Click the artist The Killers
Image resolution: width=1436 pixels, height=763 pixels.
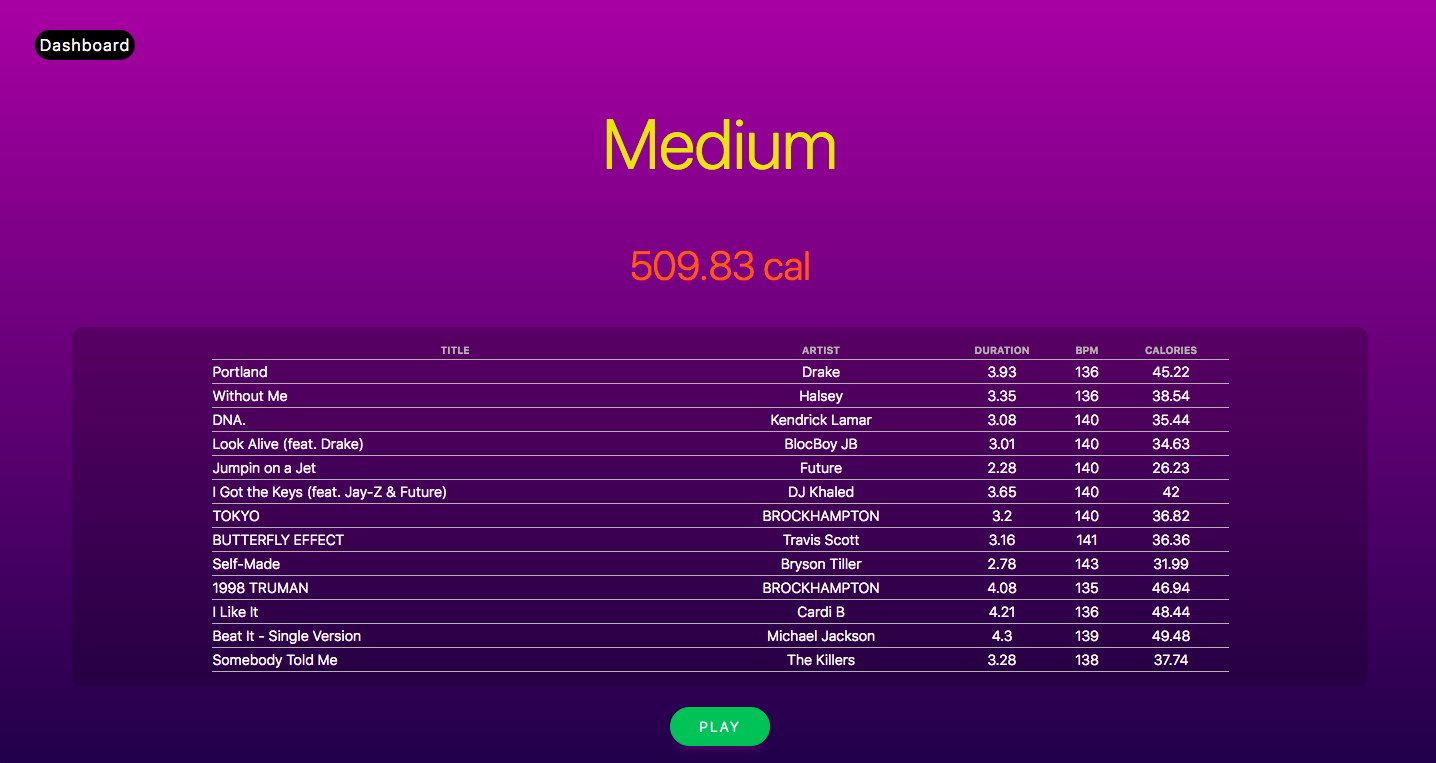point(821,660)
